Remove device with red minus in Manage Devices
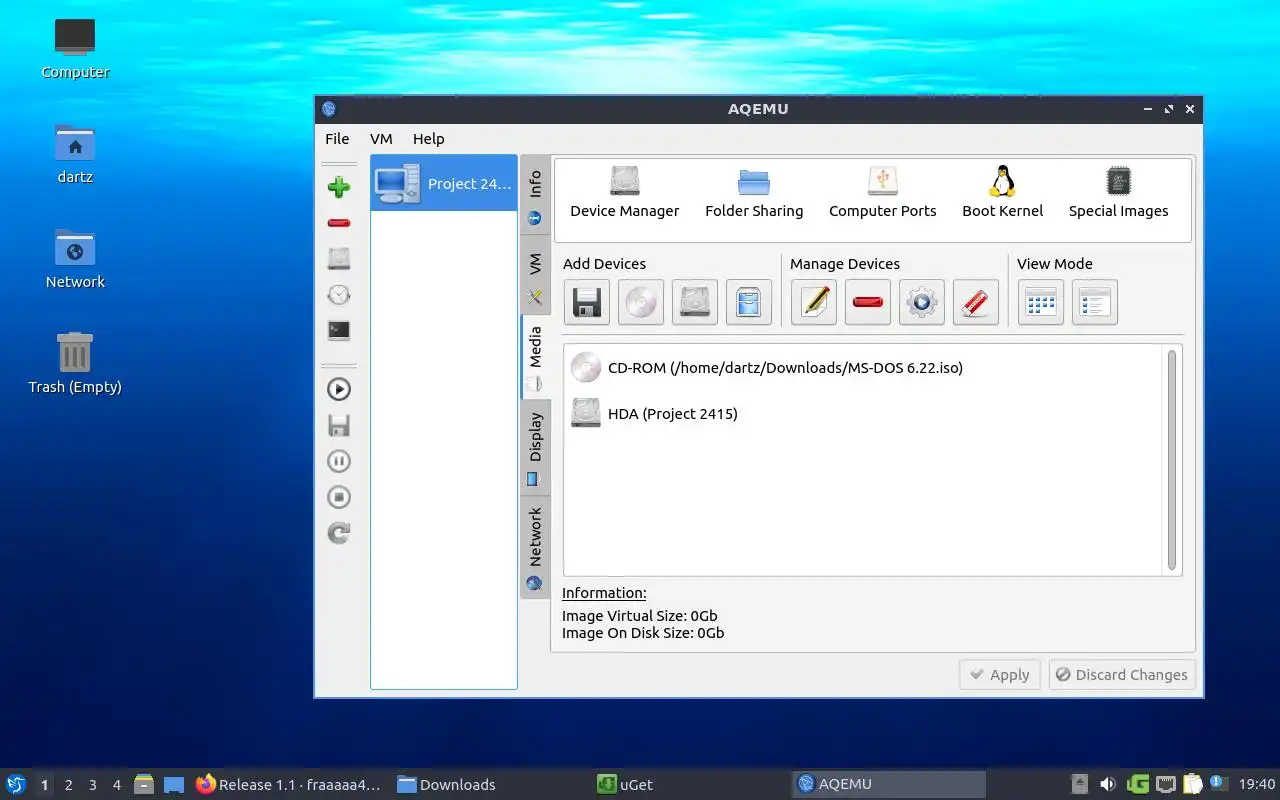The width and height of the screenshot is (1280, 800). point(868,302)
